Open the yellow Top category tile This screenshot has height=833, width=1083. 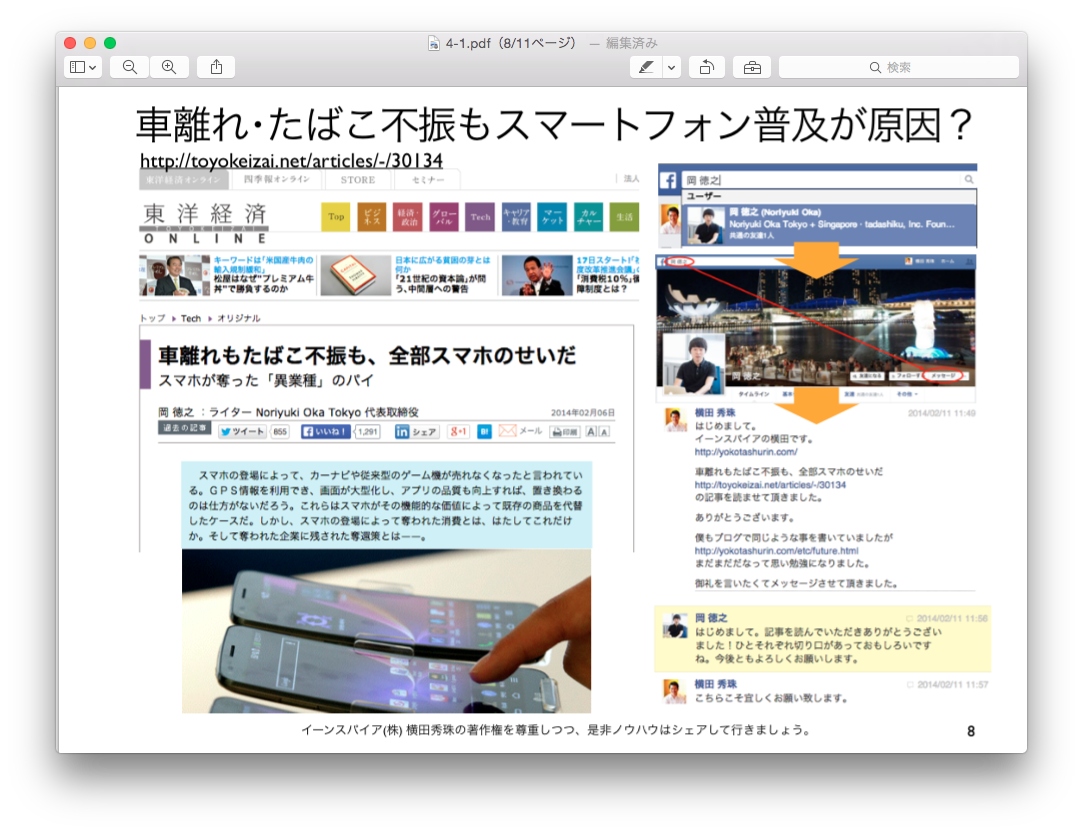[336, 217]
